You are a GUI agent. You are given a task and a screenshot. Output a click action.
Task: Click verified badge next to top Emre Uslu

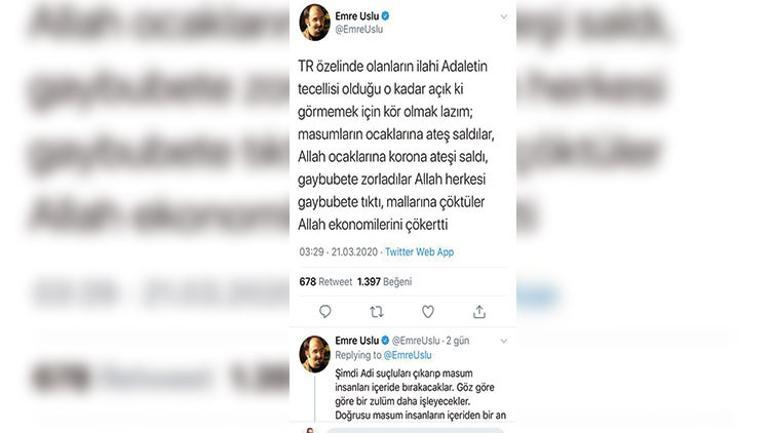click(385, 16)
